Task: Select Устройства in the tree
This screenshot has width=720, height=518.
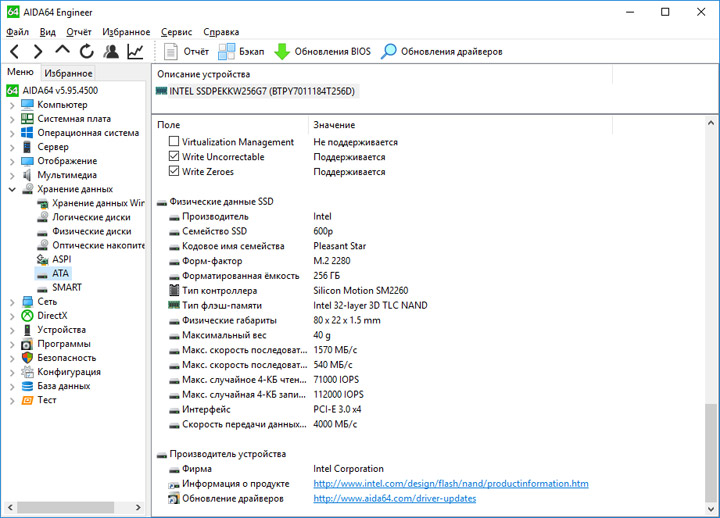Action: coord(62,330)
